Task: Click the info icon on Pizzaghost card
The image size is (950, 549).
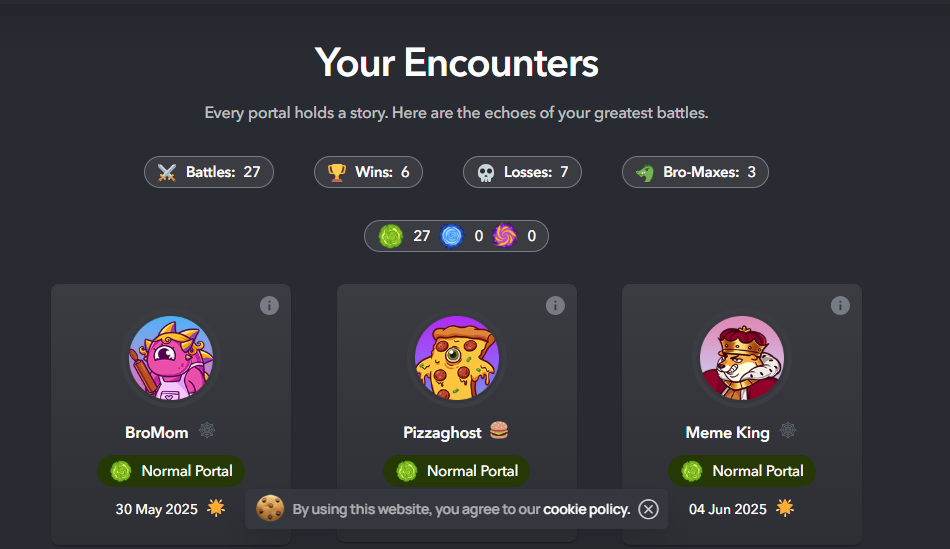Action: 555,306
